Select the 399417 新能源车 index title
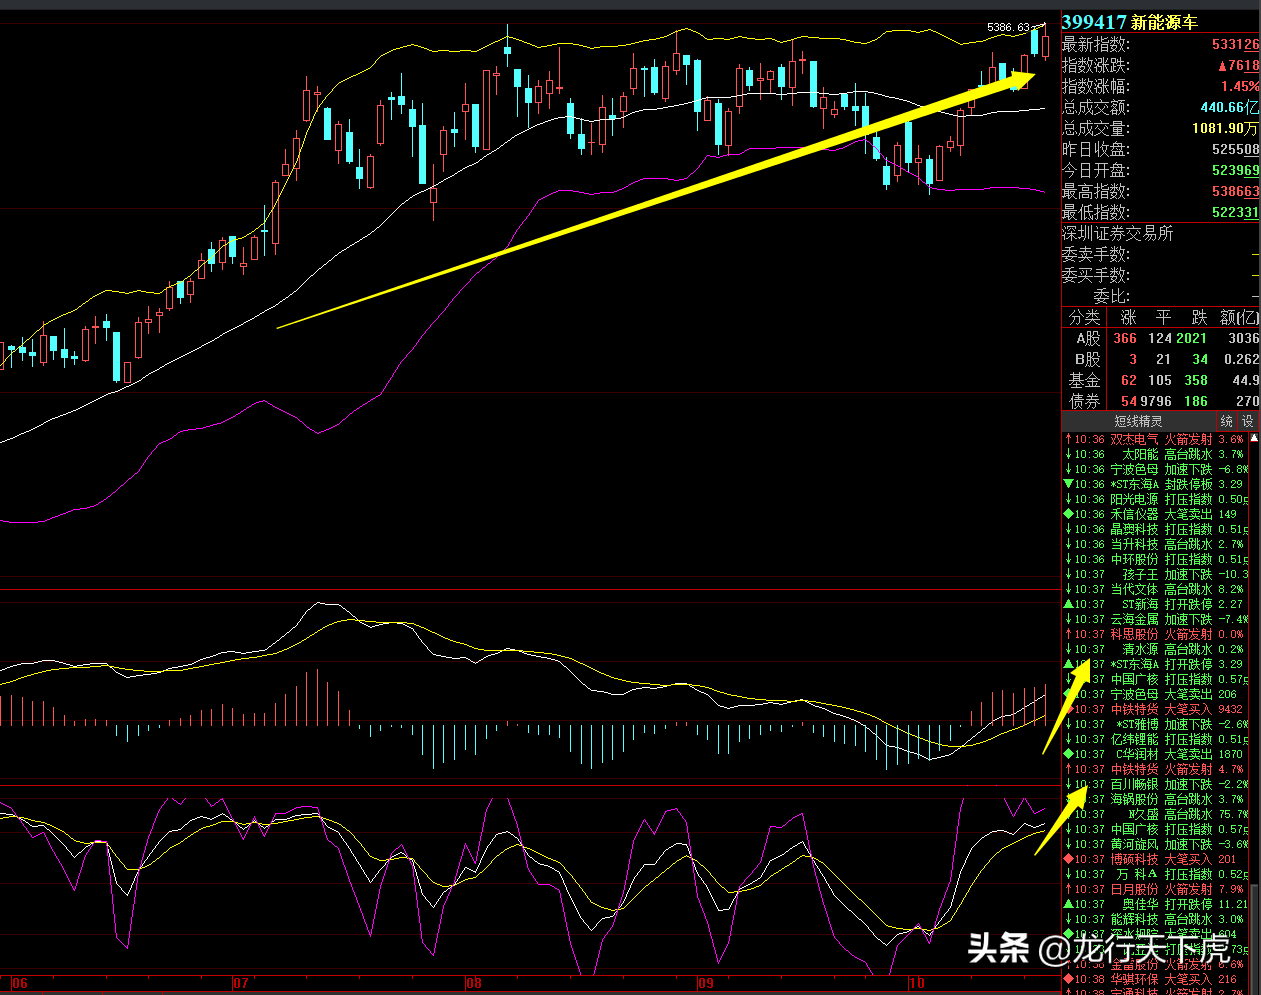The image size is (1261, 995). pyautogui.click(x=1129, y=22)
